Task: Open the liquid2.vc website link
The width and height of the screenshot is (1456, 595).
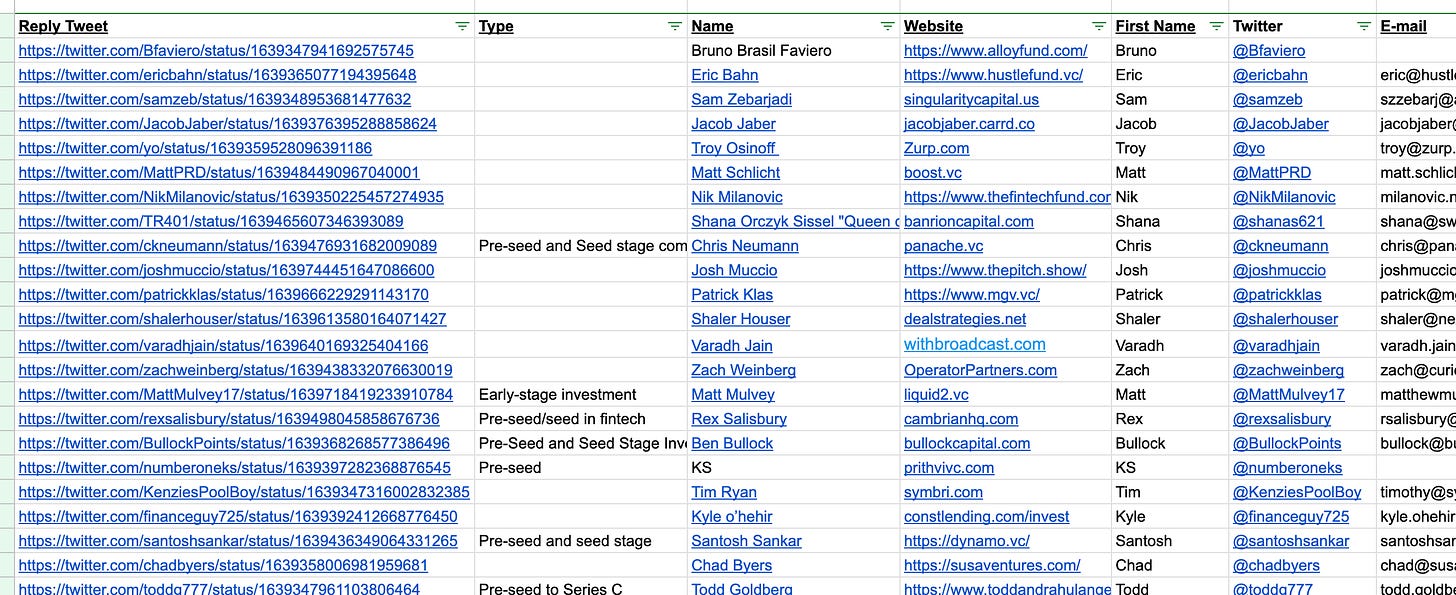Action: coord(936,395)
